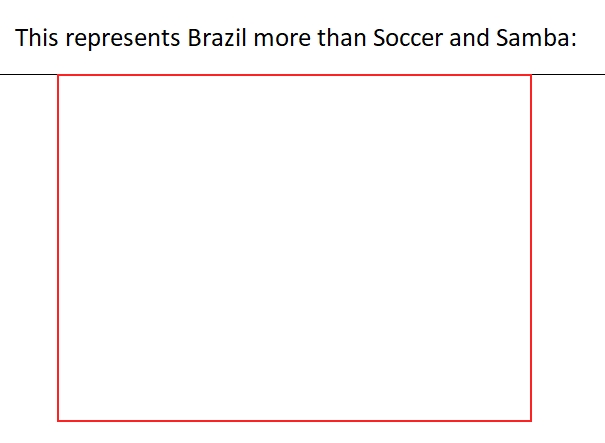Click the colon ending the heading text
The image size is (605, 443).
point(574,40)
